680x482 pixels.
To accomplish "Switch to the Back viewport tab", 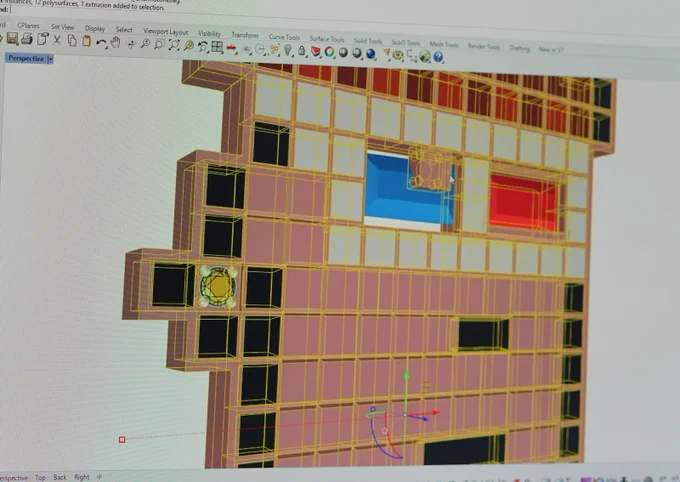I will [x=60, y=477].
